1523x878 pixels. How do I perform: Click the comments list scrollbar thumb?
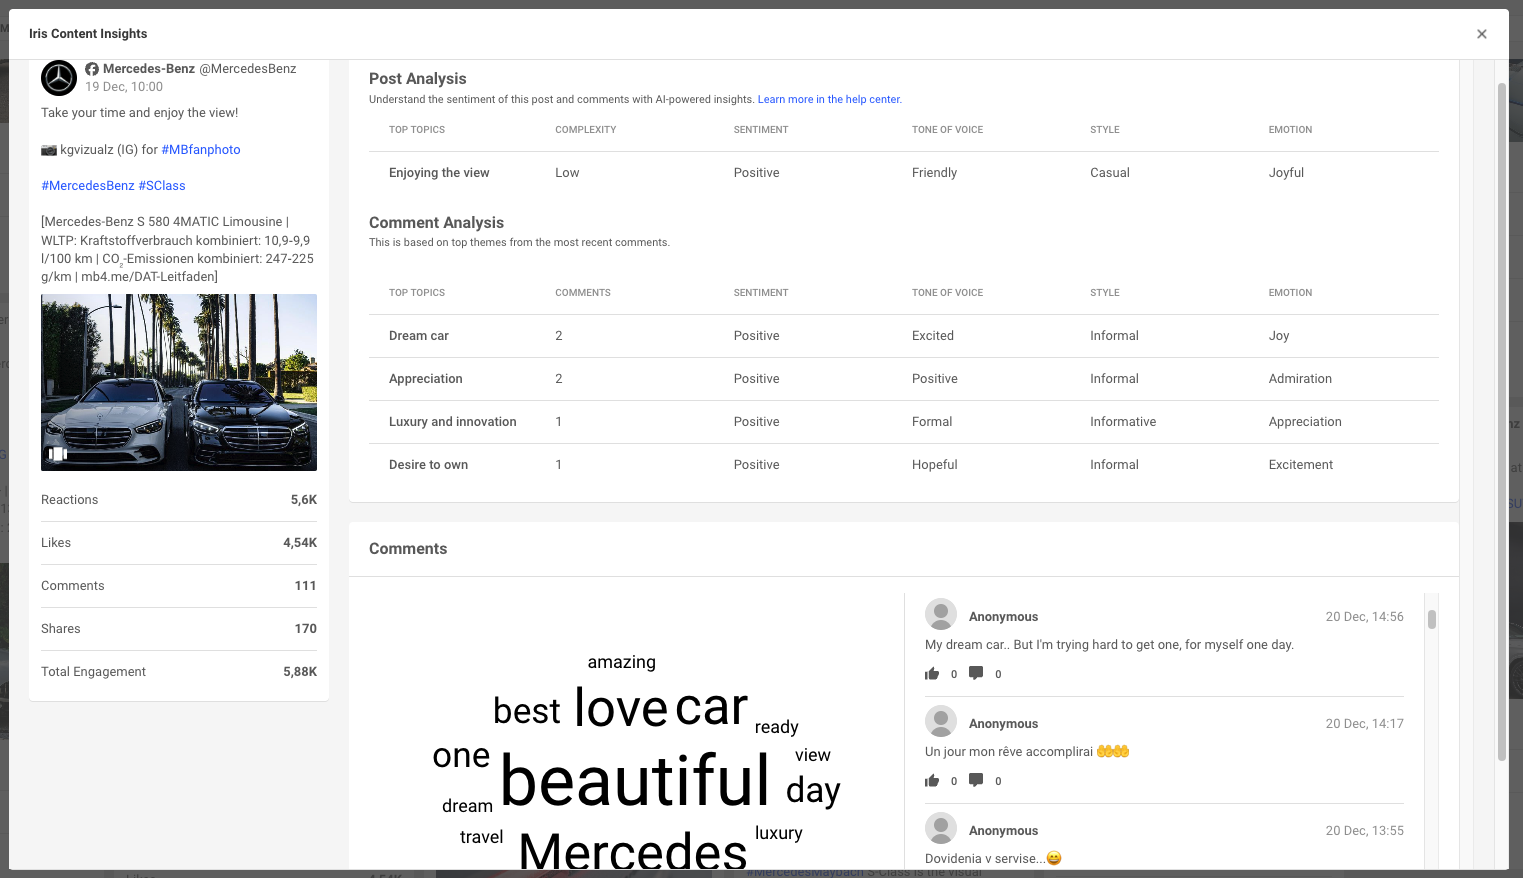pos(1432,619)
